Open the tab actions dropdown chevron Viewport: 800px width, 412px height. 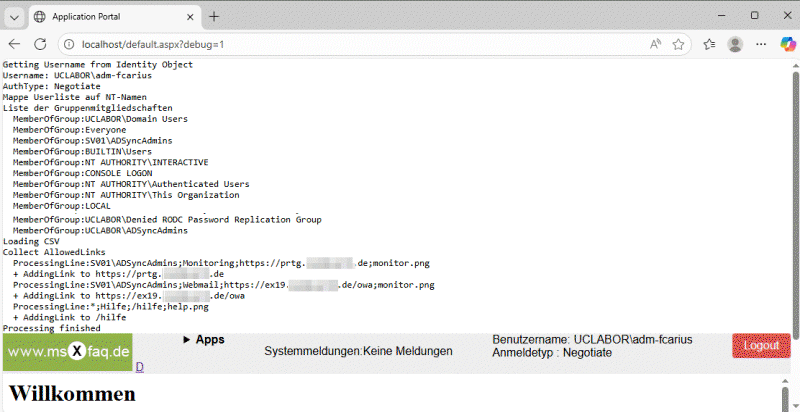click(14, 16)
